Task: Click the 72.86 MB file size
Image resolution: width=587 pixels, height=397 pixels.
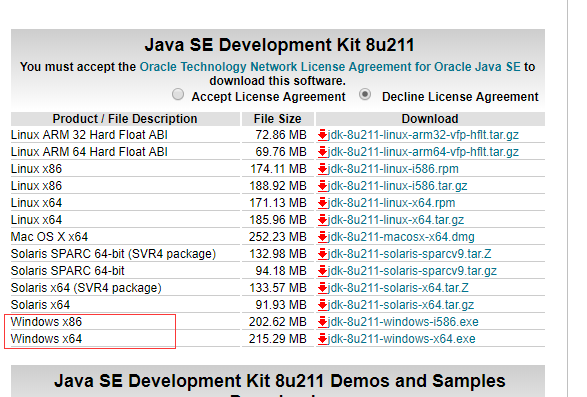Action: 281,135
